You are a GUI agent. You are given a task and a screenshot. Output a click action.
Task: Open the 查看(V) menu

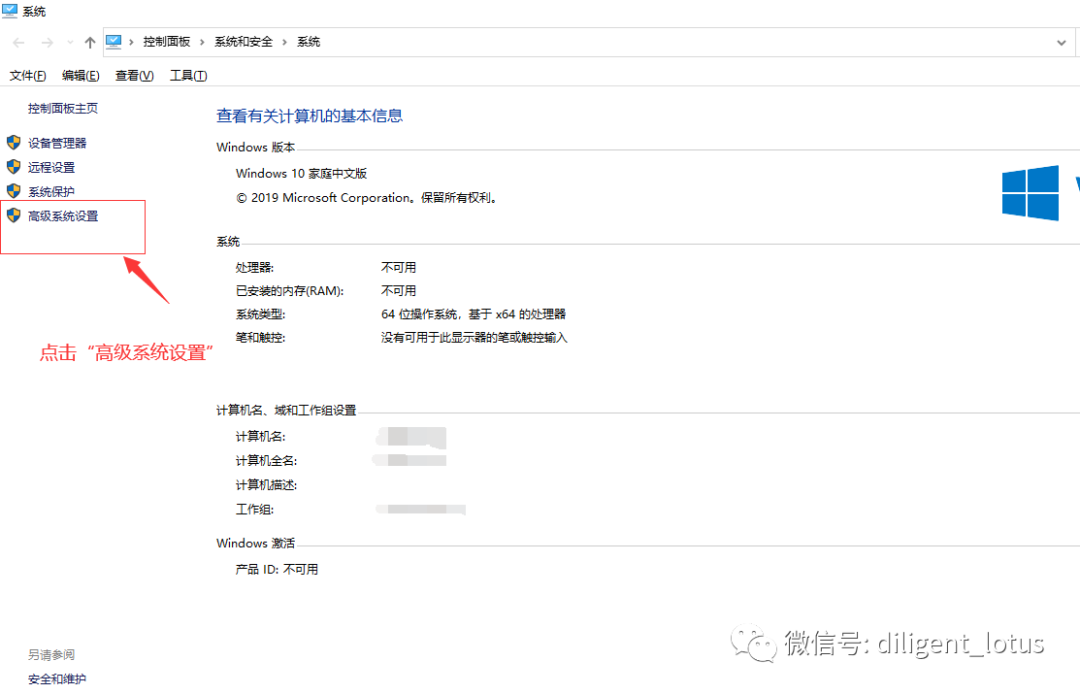134,76
